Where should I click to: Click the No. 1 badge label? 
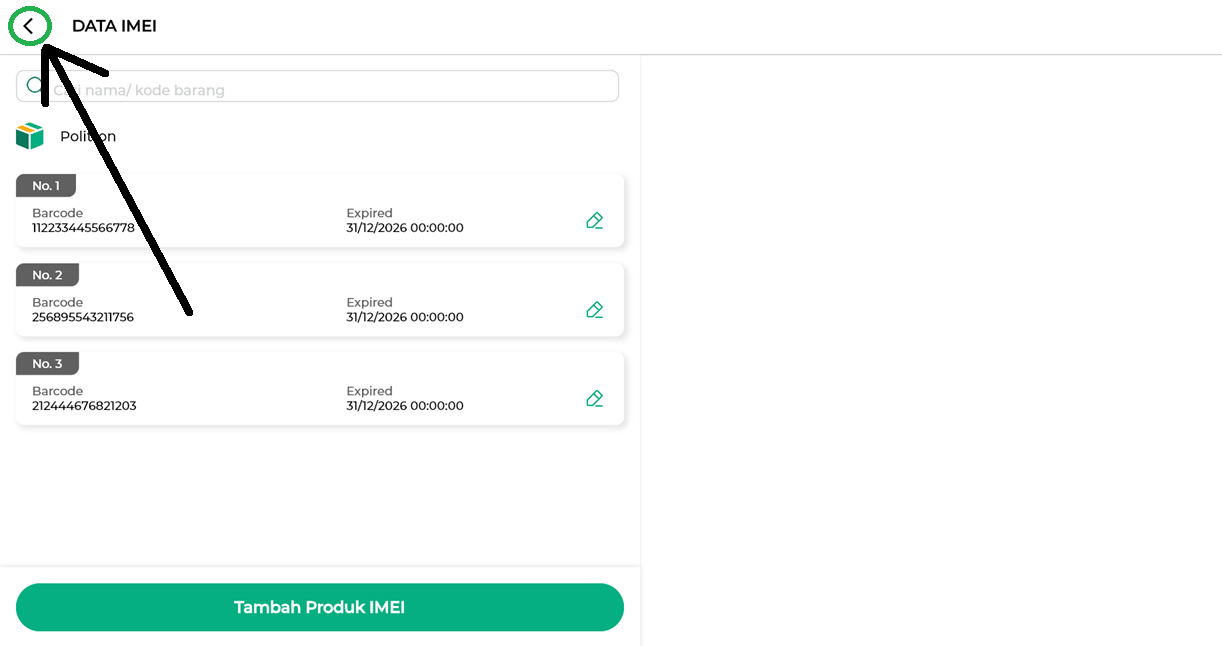coord(46,186)
